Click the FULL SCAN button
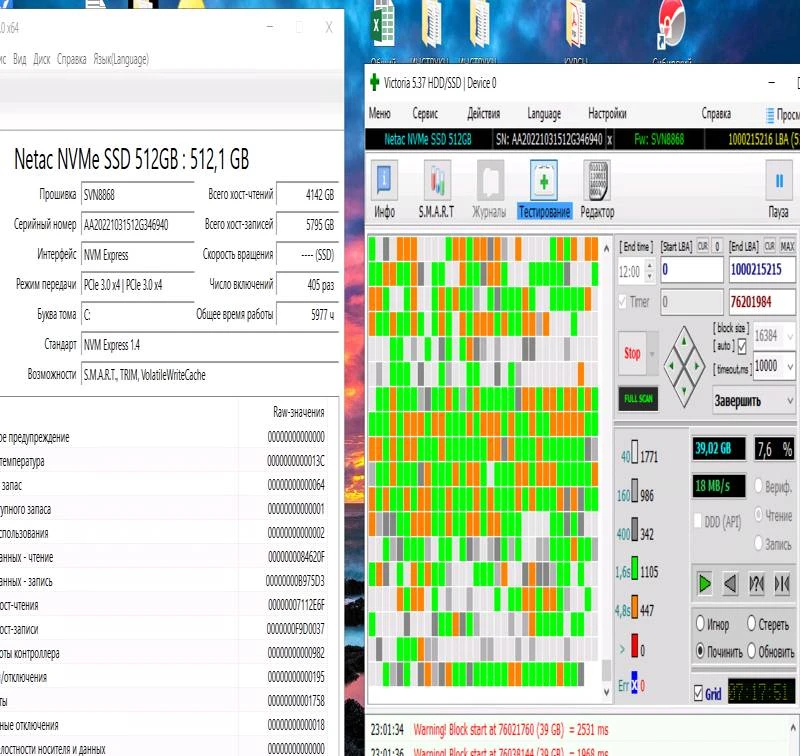Screen dimensions: 800x756 638,398
